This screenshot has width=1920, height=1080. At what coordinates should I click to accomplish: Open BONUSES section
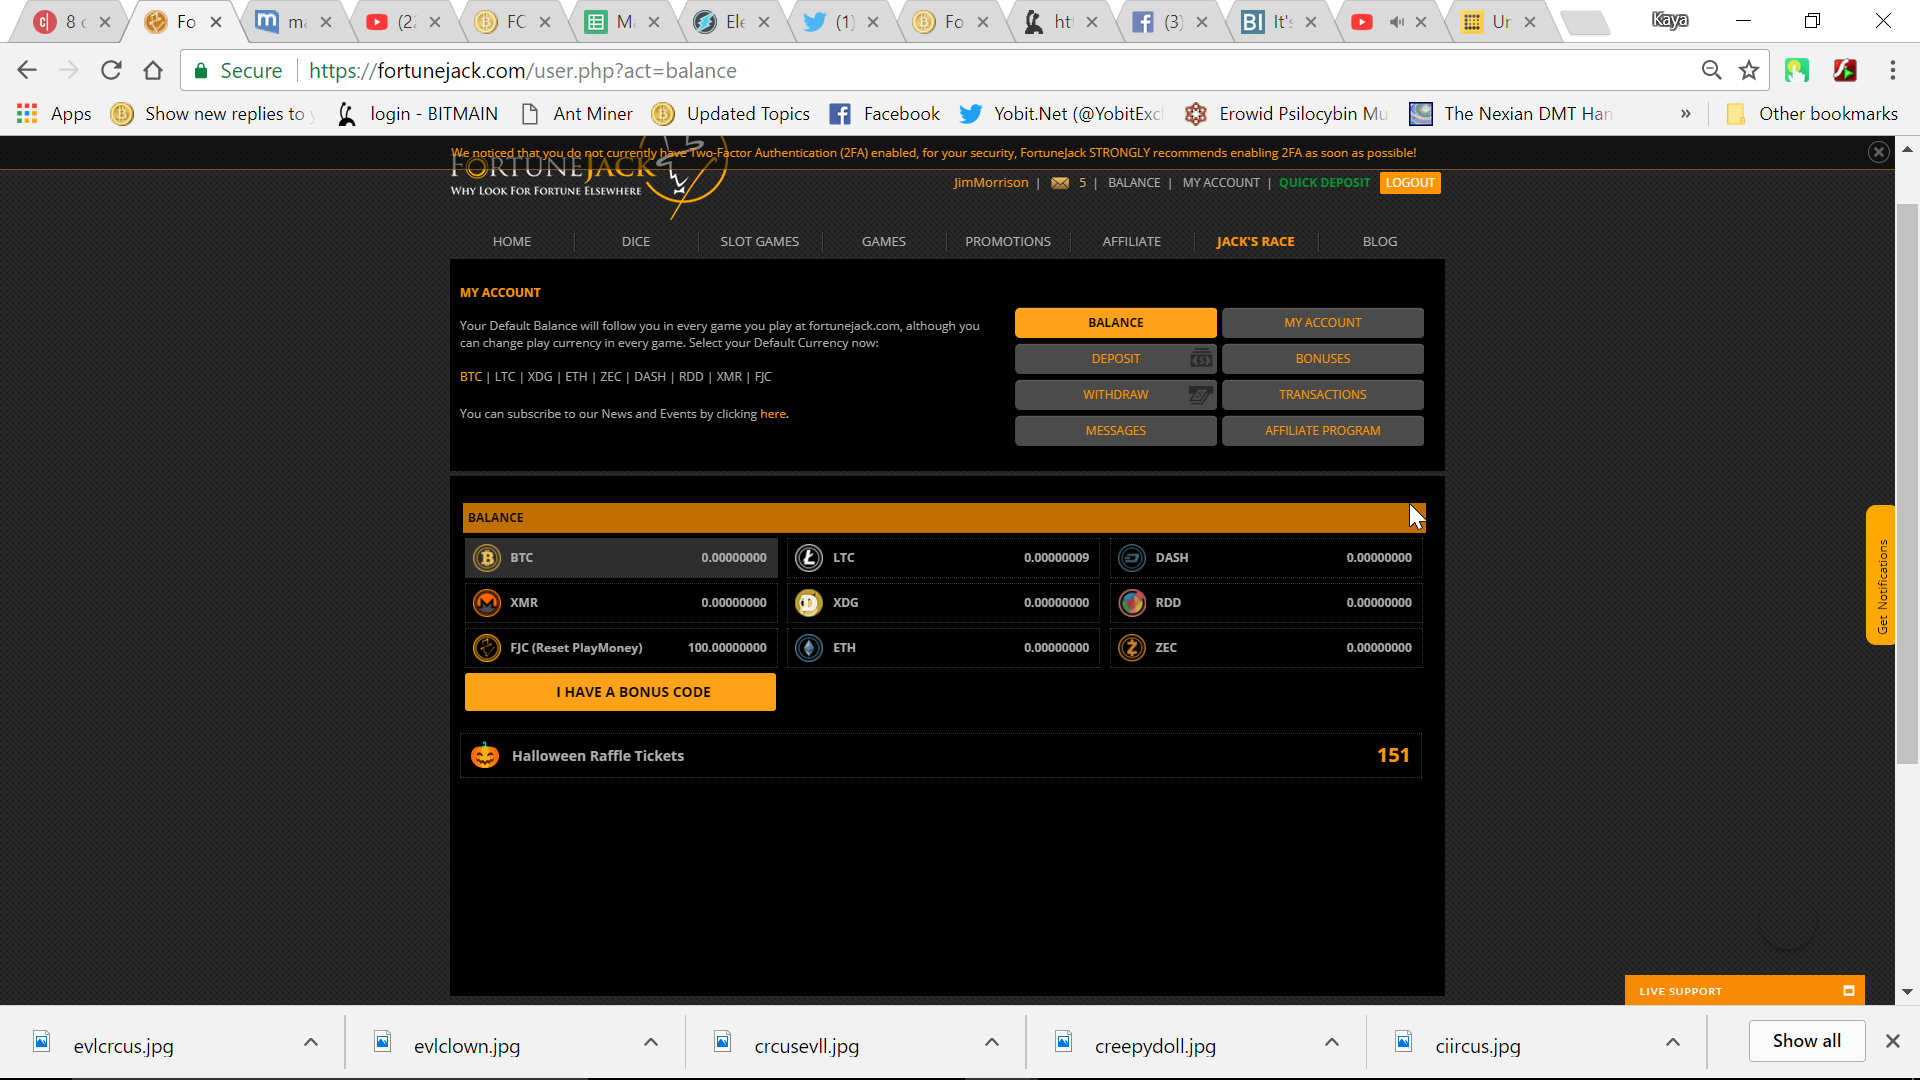click(1323, 359)
